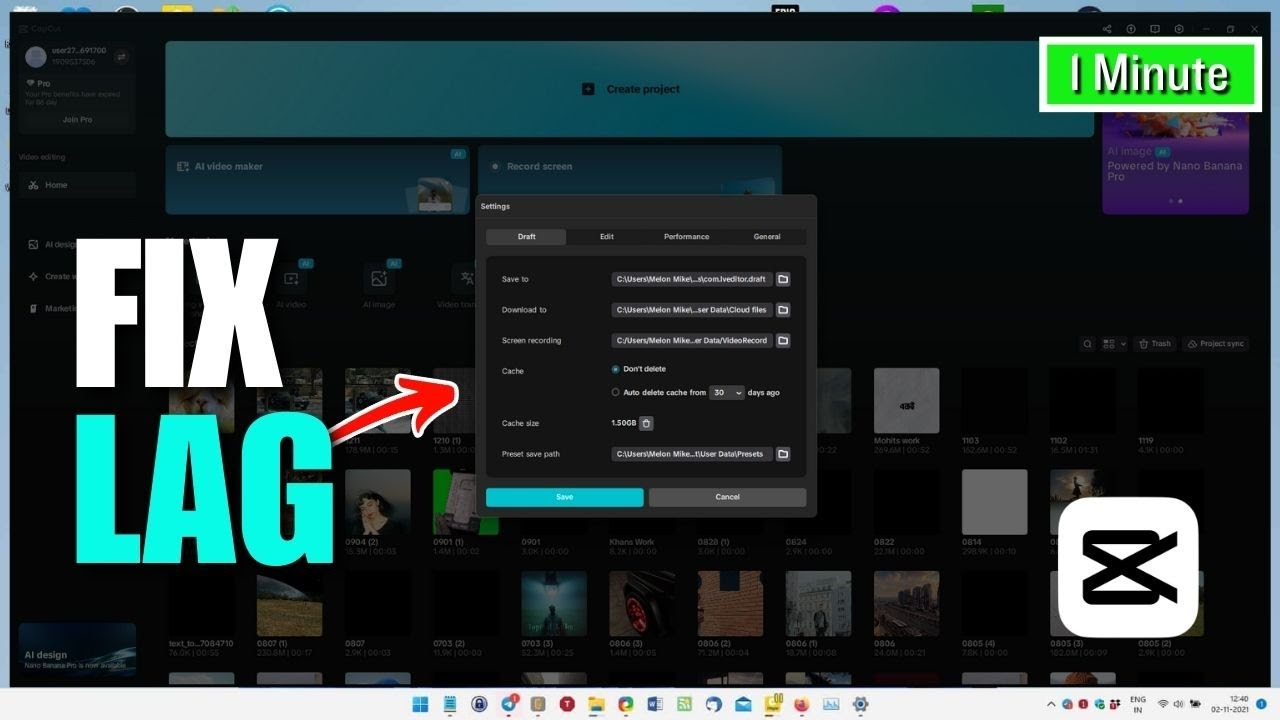
Task: Open Microsoft Word from the taskbar
Action: click(x=655, y=704)
